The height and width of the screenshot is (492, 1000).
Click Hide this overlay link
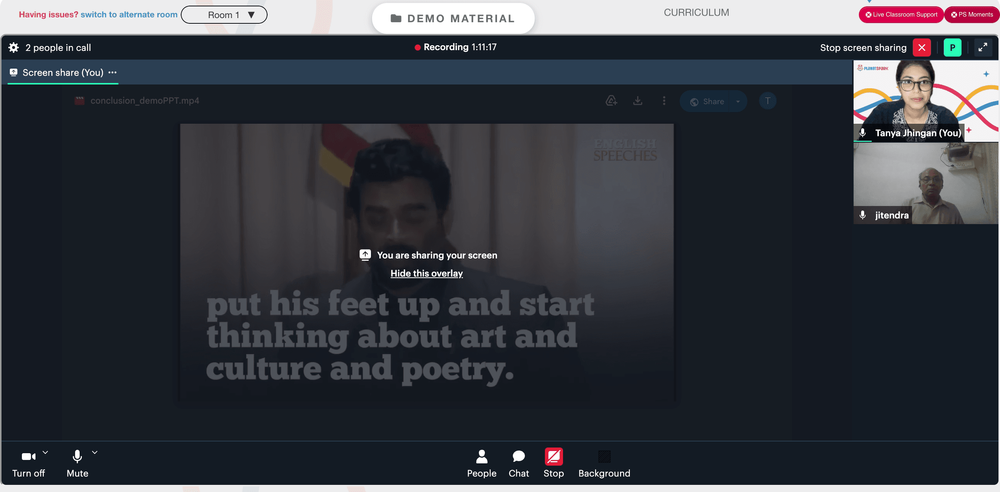tap(427, 273)
